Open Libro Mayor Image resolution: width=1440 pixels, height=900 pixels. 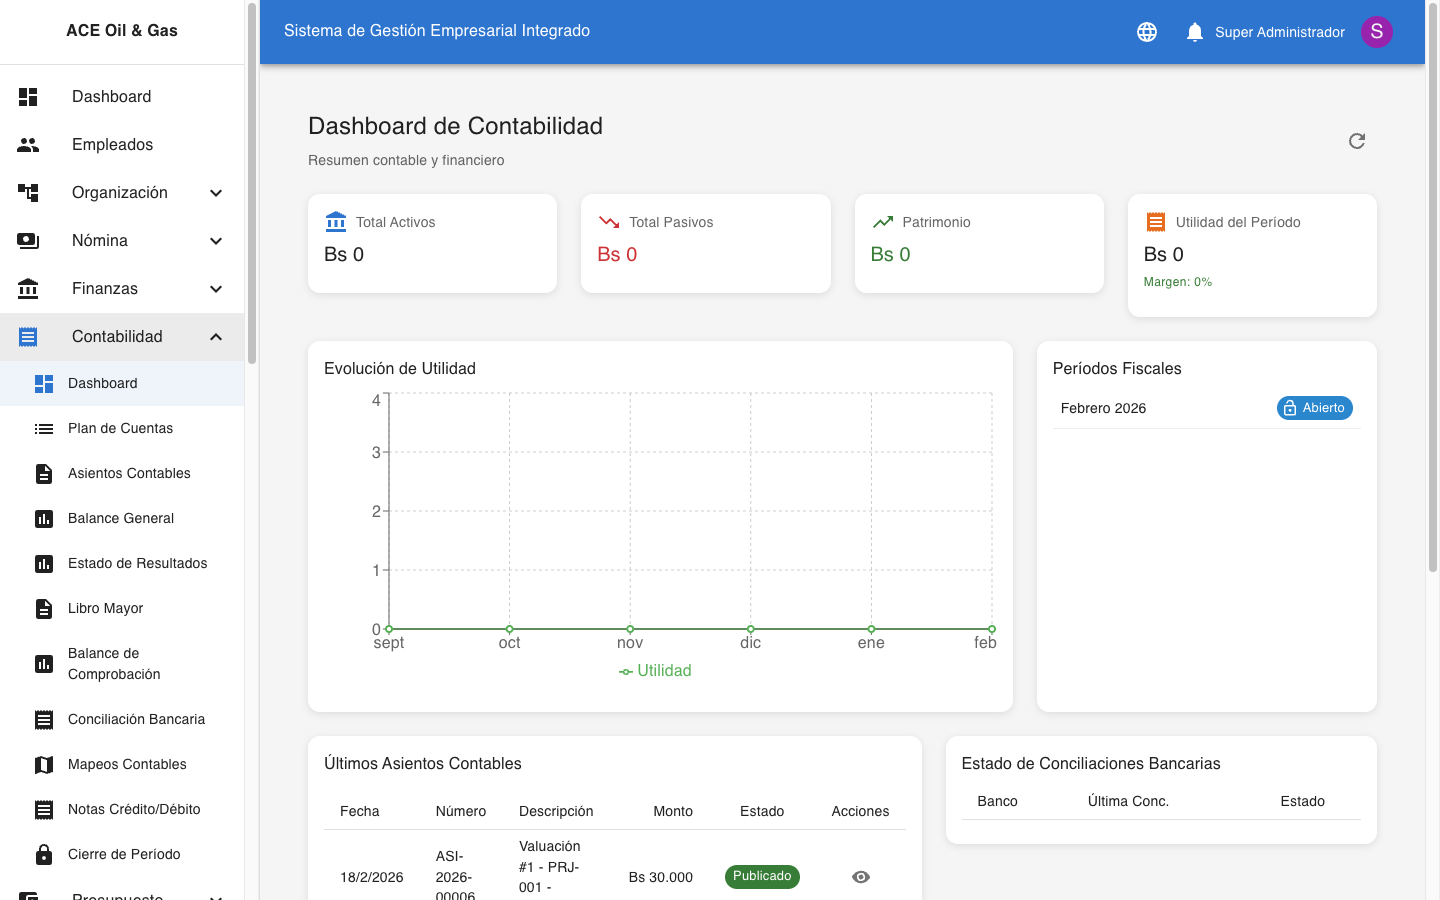104,608
